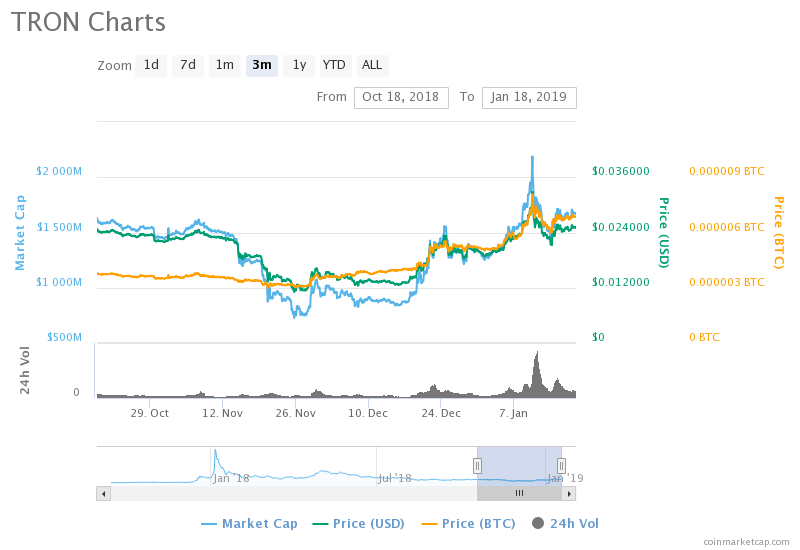800x550 pixels.
Task: Show ALL time chart data
Action: click(x=372, y=65)
